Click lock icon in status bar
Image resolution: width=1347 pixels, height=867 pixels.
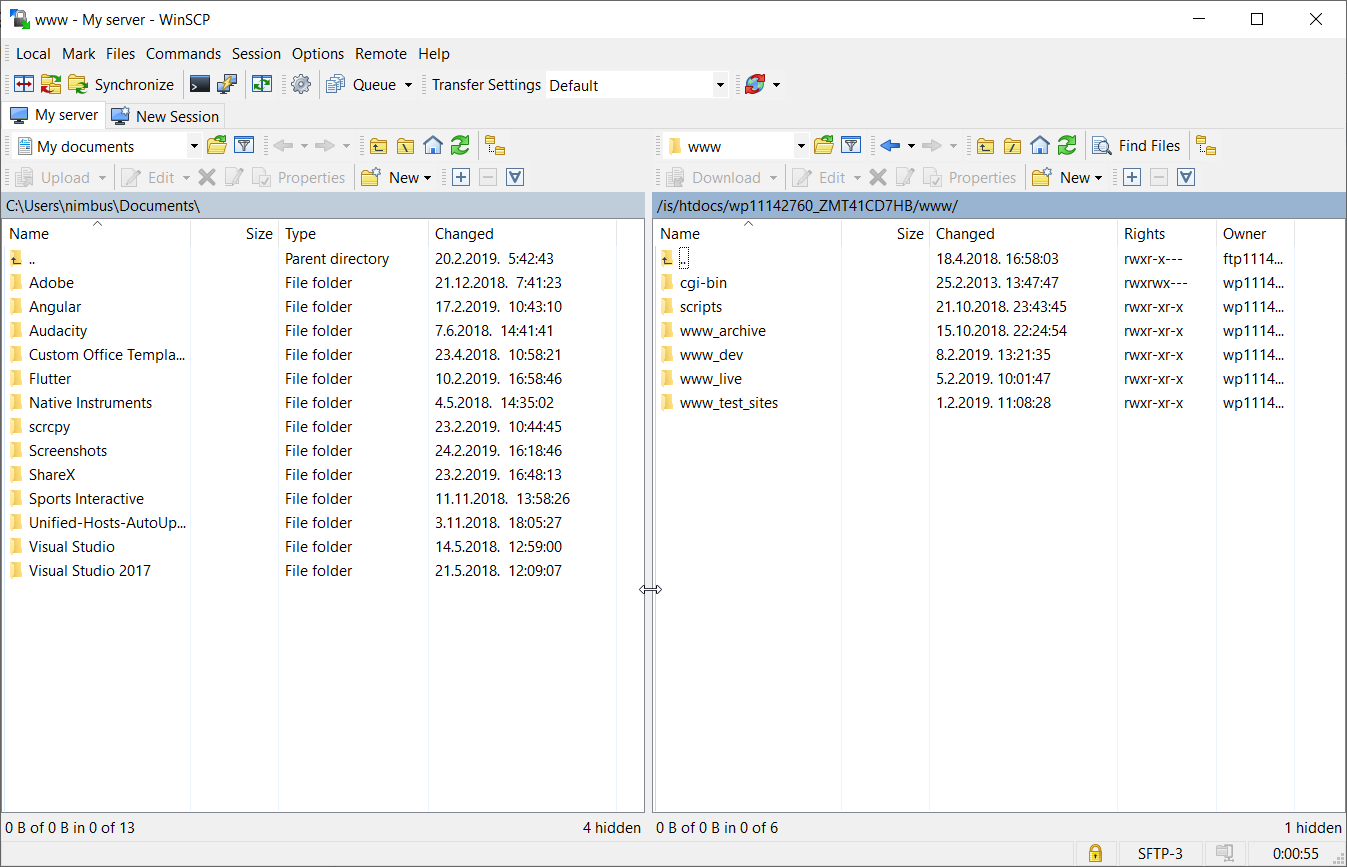pos(1095,853)
